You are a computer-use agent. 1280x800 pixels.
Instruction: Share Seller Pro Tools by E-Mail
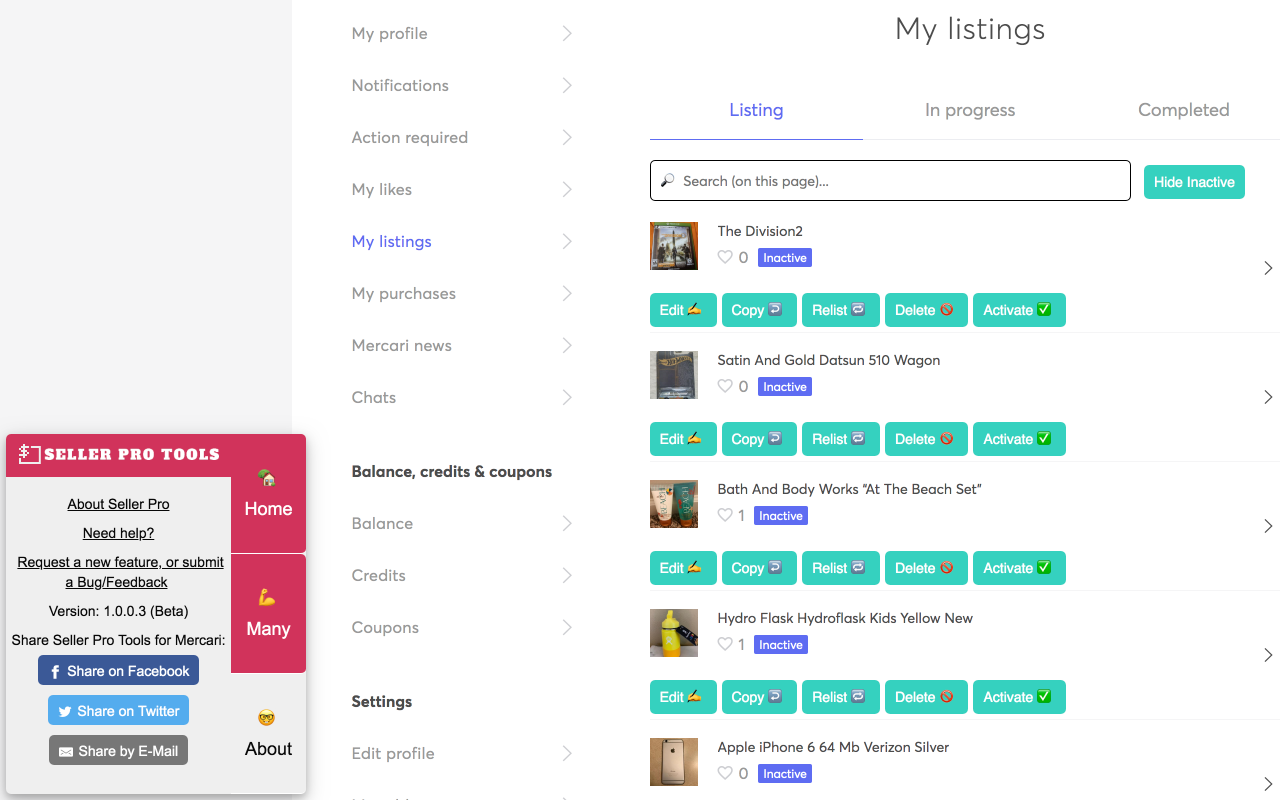click(118, 750)
